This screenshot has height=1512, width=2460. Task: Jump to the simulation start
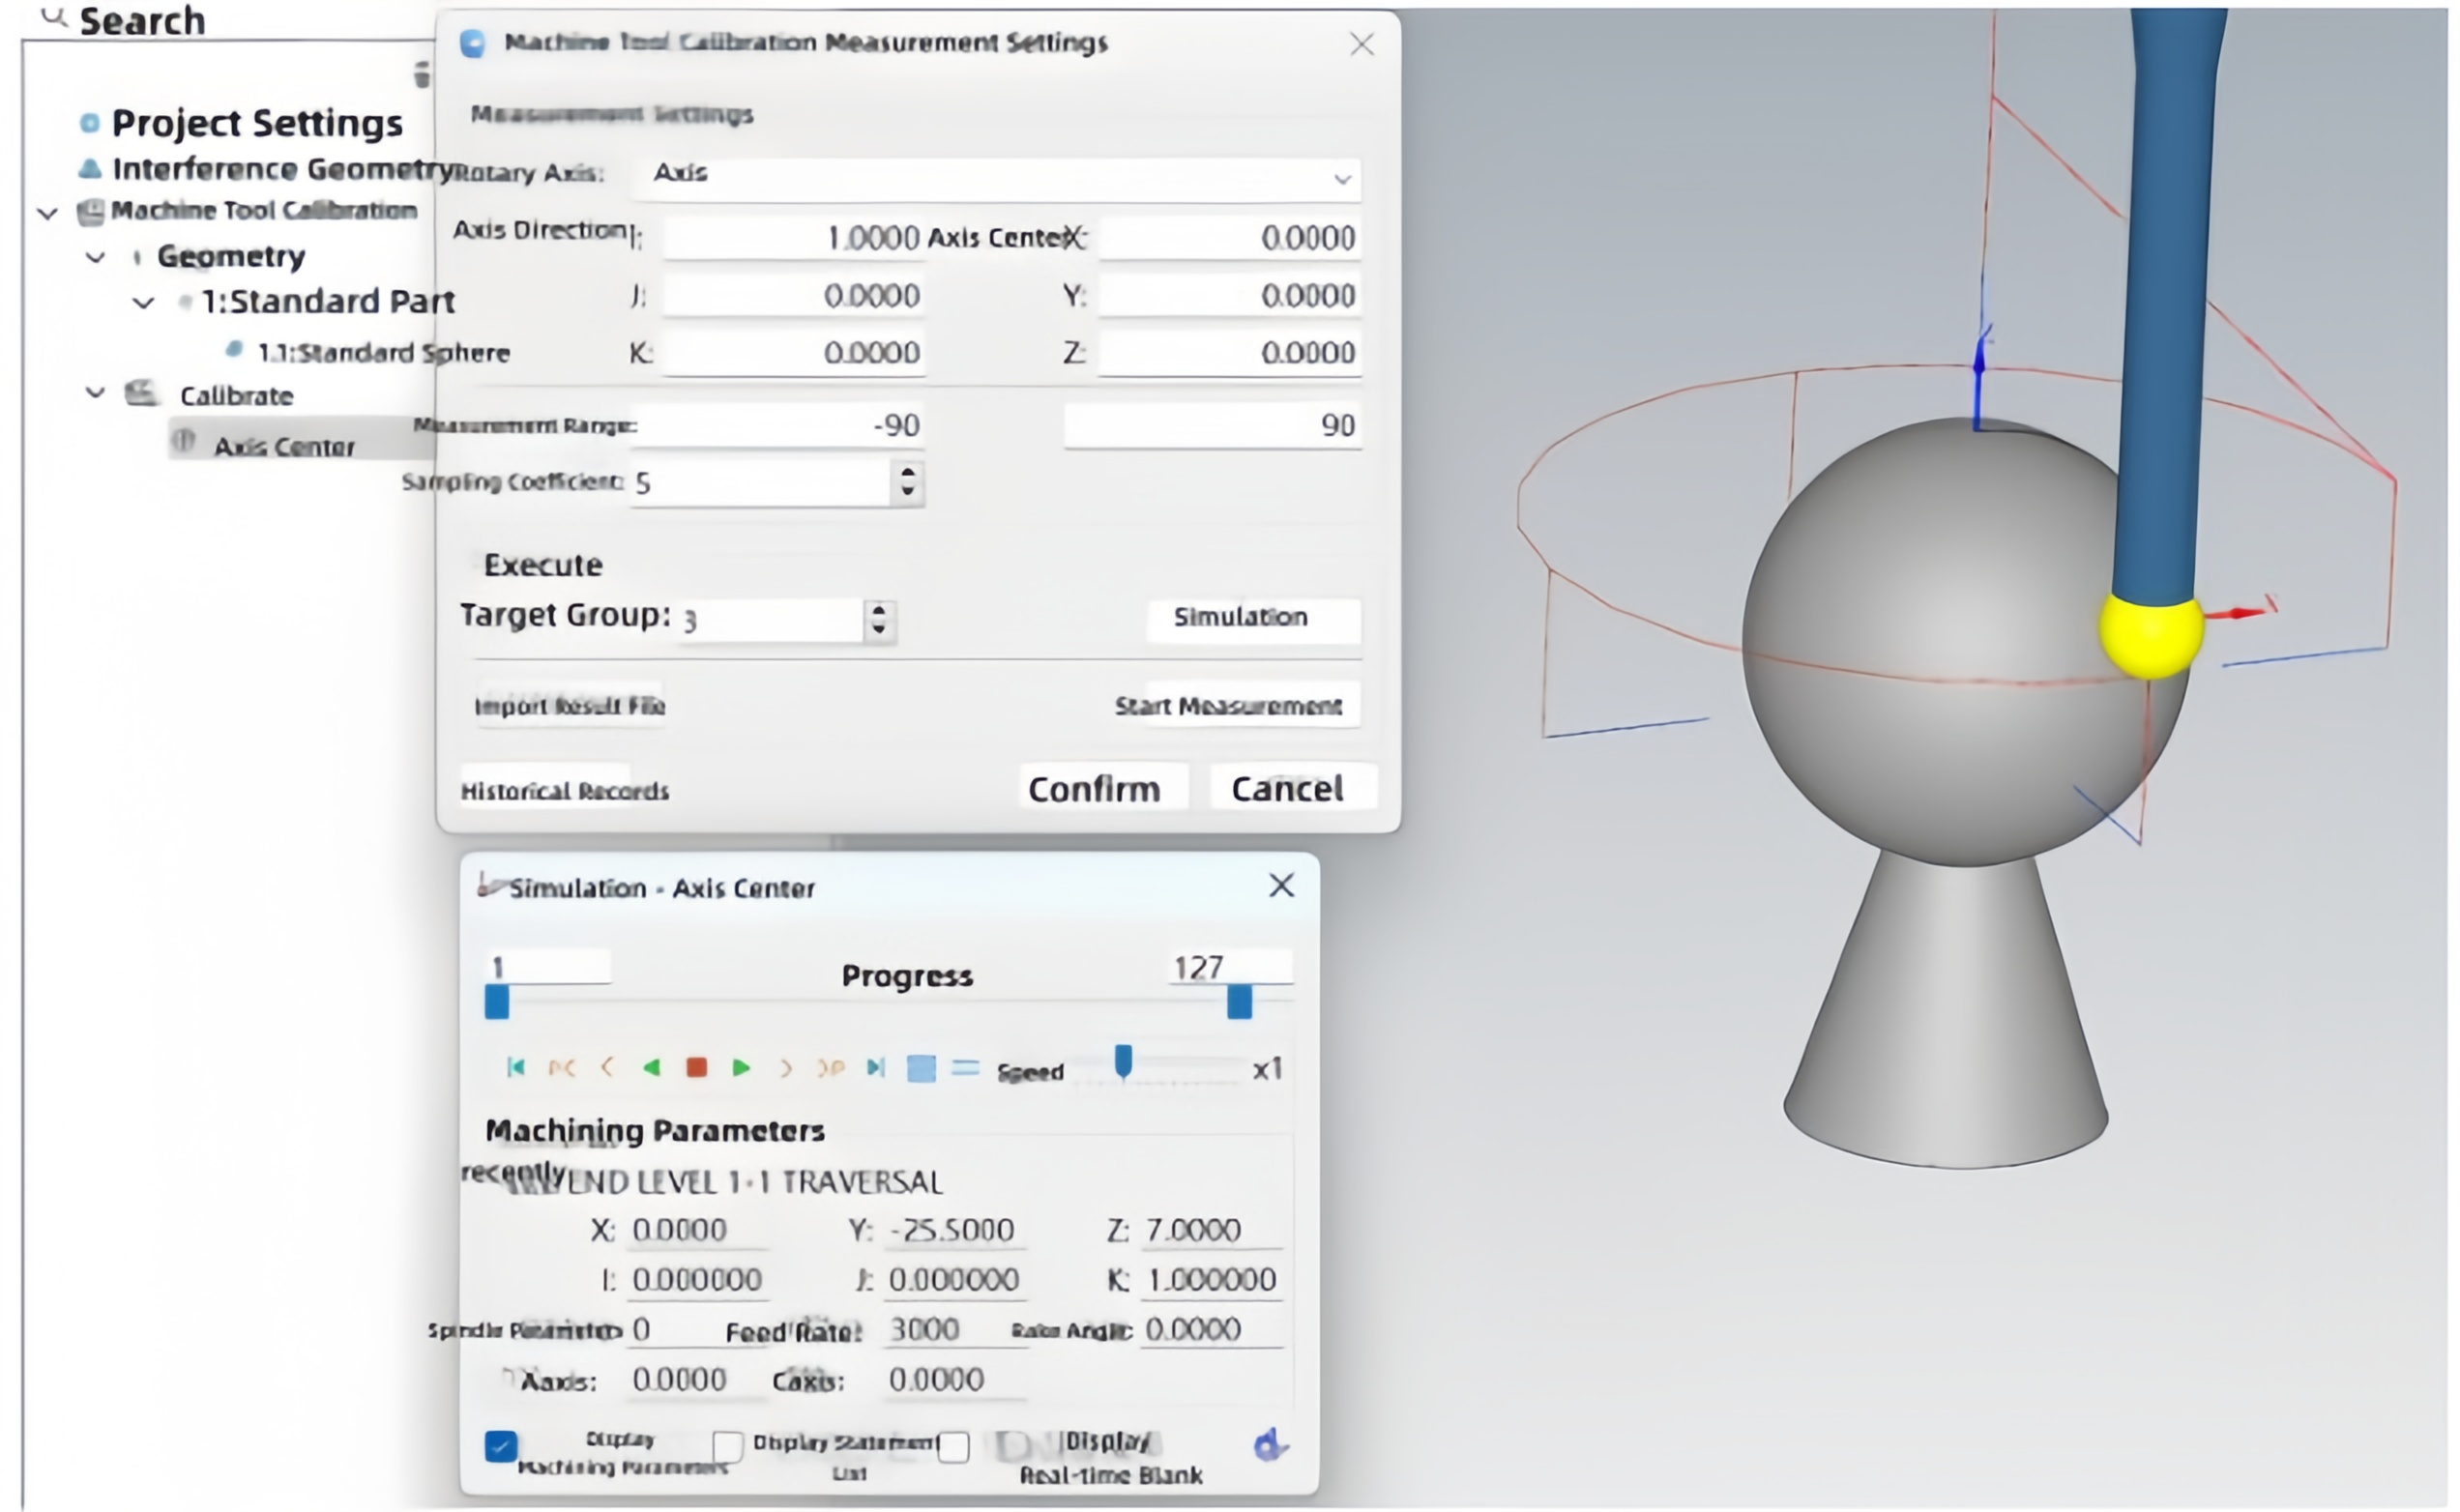pos(516,1067)
